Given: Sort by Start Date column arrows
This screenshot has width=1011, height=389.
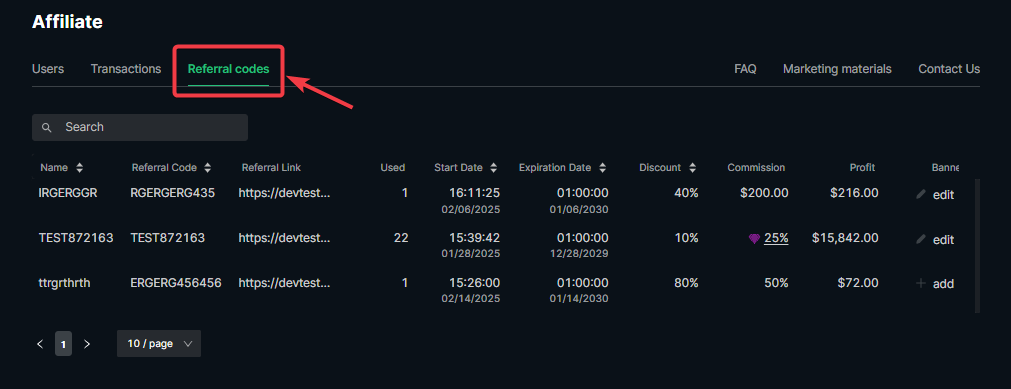Looking at the screenshot, I should pos(493,168).
